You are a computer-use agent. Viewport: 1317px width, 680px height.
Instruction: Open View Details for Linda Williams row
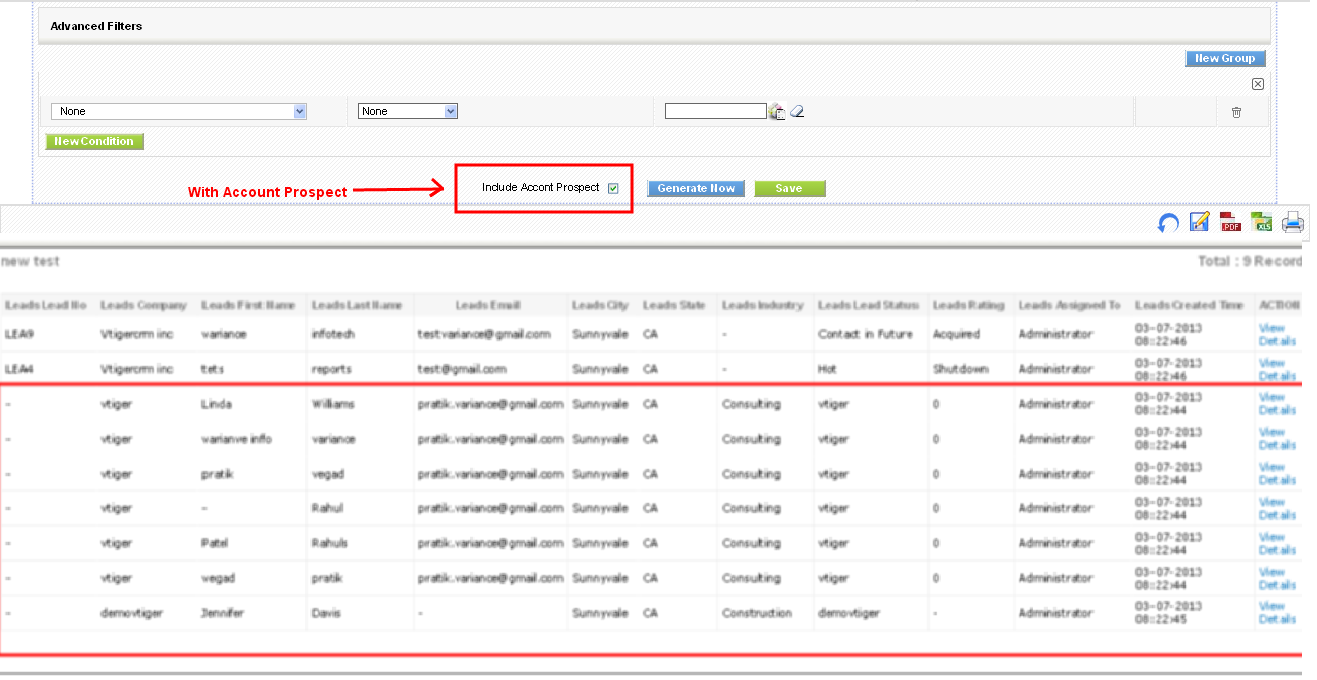pyautogui.click(x=1277, y=404)
